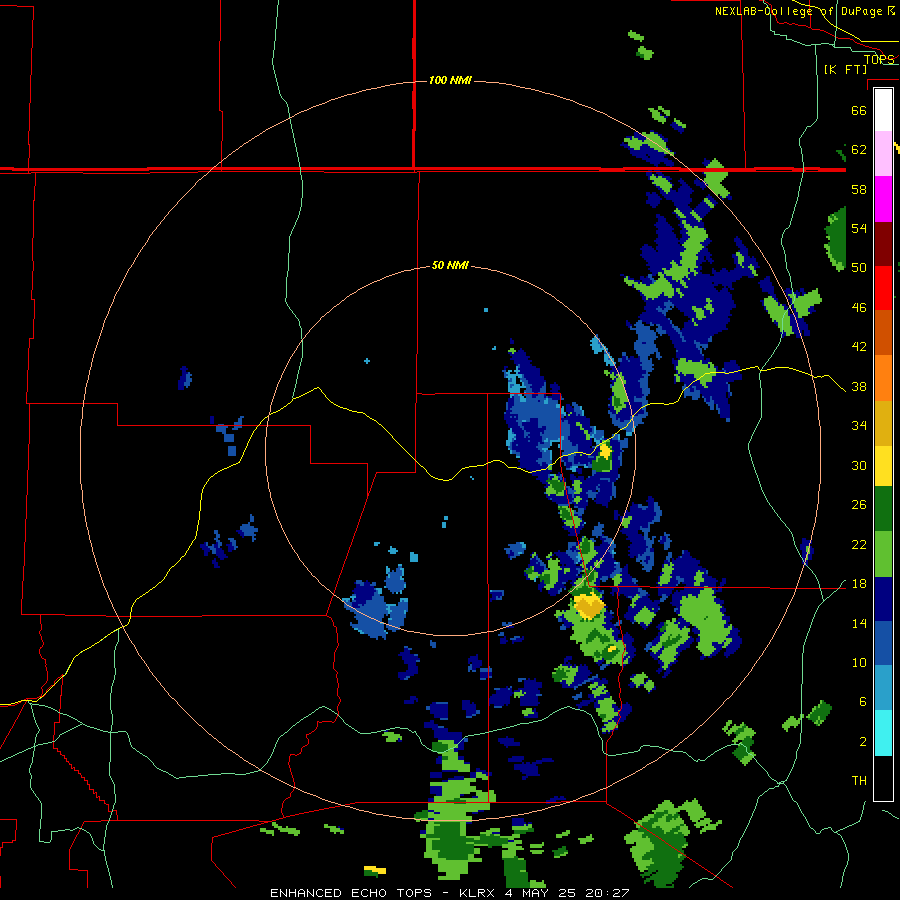Image resolution: width=900 pixels, height=900 pixels.
Task: Click the TOPS legend title
Action: (x=879, y=59)
